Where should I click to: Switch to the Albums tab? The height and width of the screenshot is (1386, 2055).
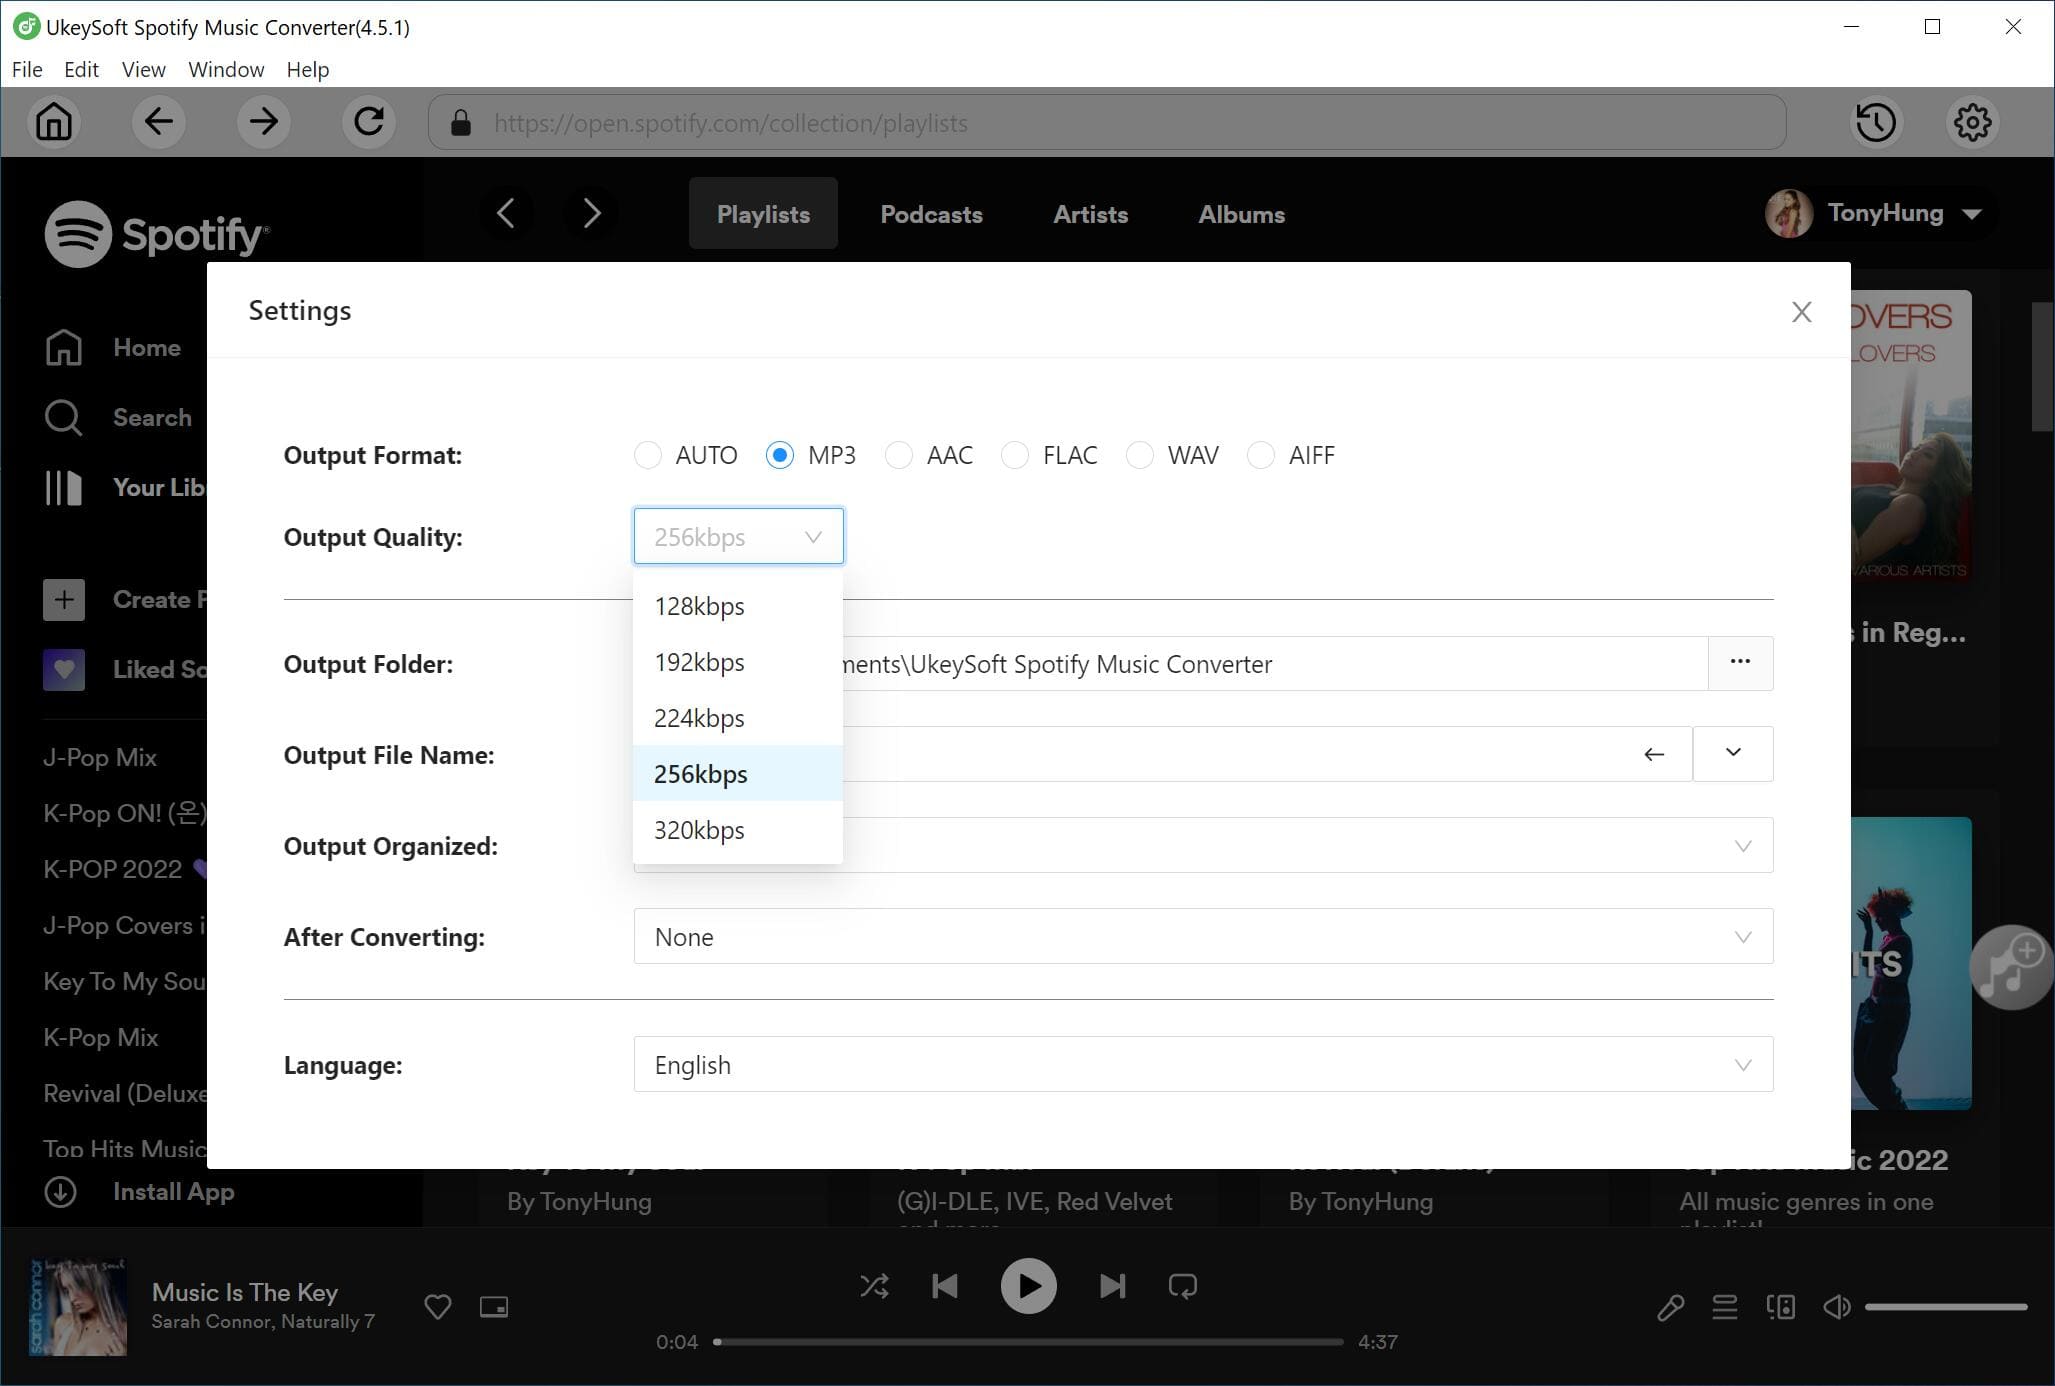click(1242, 213)
